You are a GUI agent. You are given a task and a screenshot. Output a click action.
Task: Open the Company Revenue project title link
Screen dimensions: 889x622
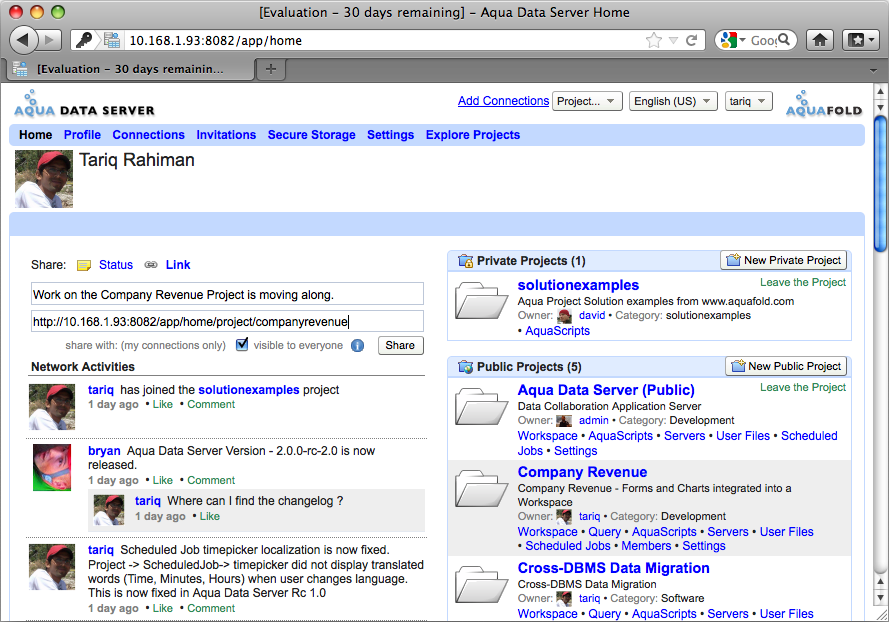click(582, 472)
